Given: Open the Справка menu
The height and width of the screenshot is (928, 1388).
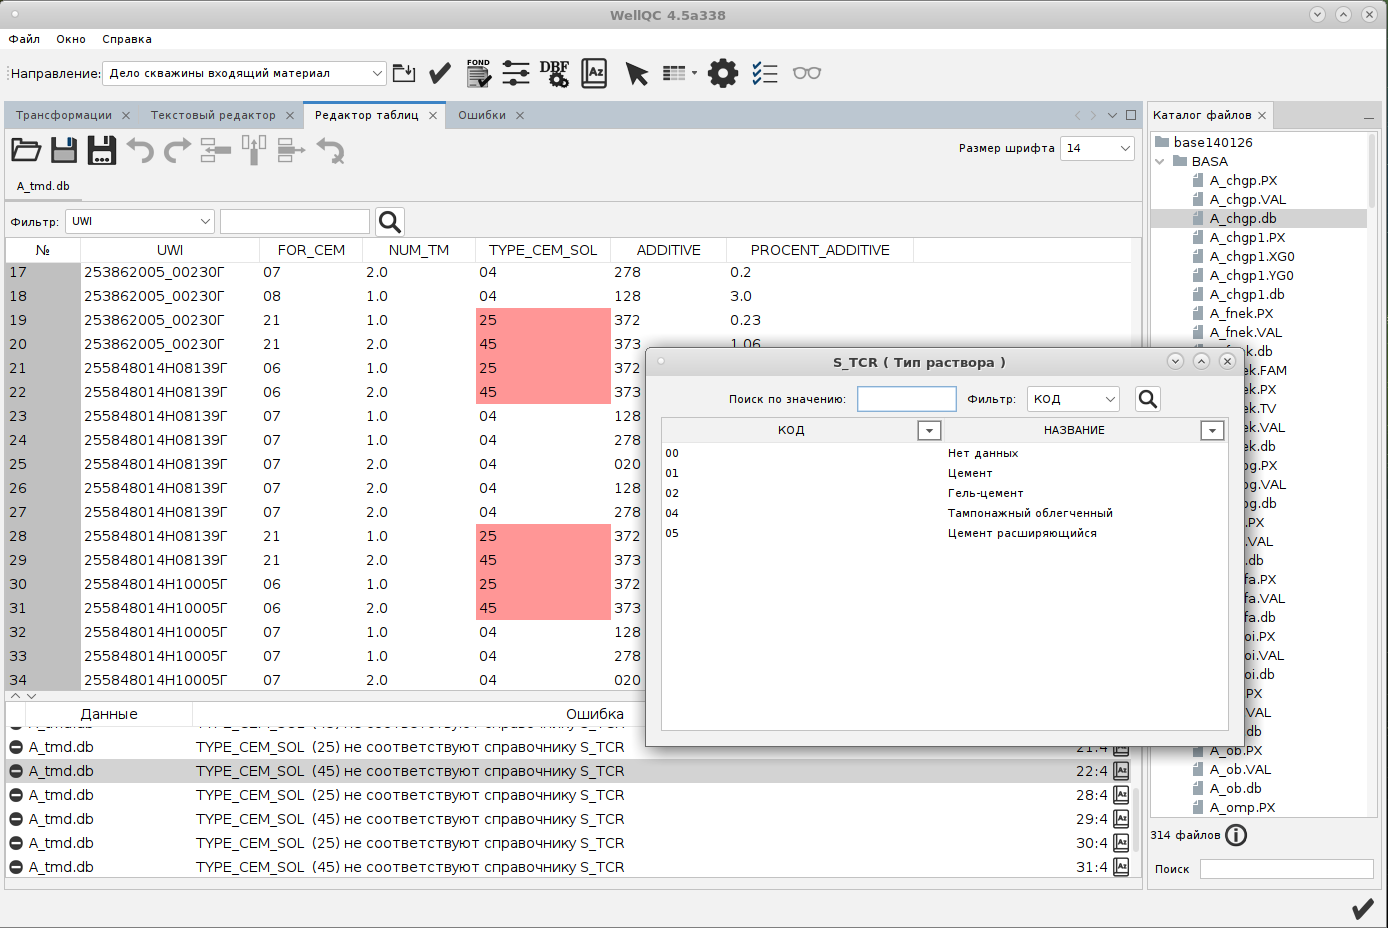Looking at the screenshot, I should [x=127, y=39].
